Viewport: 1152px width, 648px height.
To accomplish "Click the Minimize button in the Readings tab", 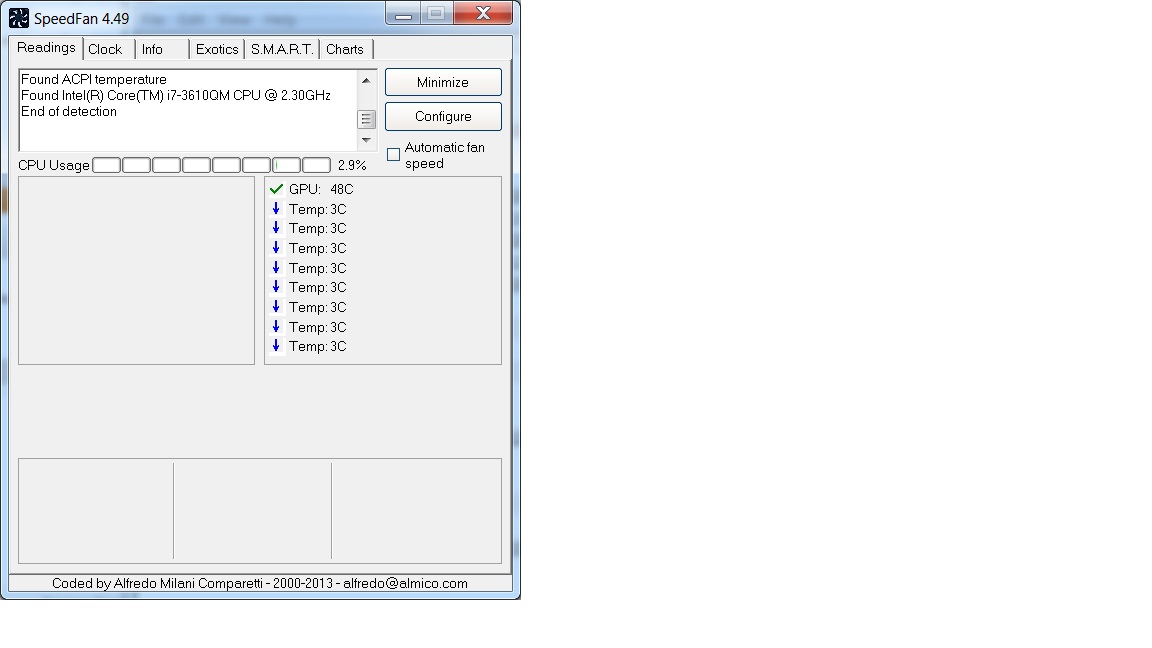I will click(443, 82).
